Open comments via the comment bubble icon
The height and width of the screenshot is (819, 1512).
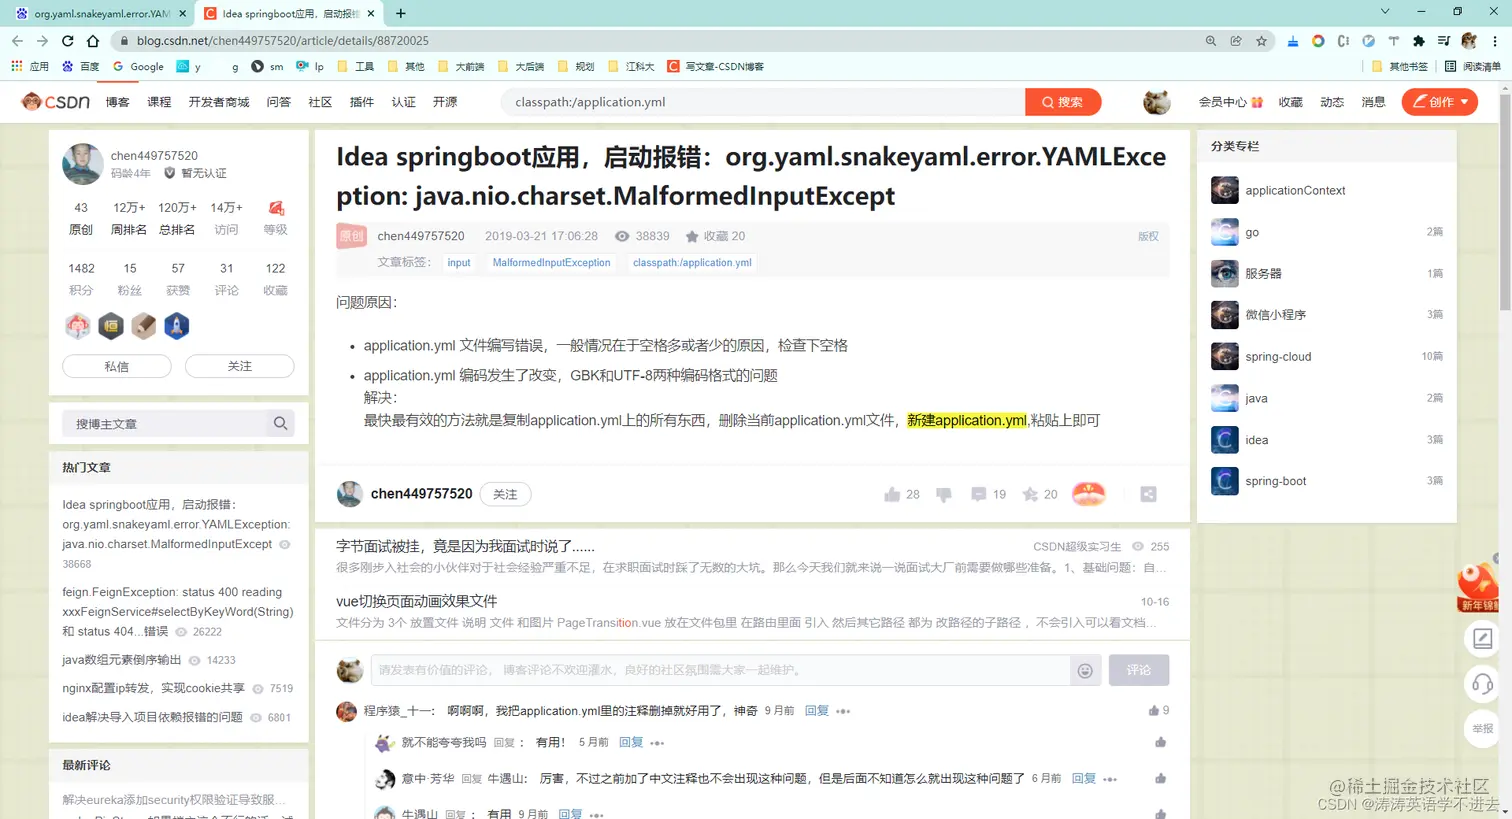[979, 494]
